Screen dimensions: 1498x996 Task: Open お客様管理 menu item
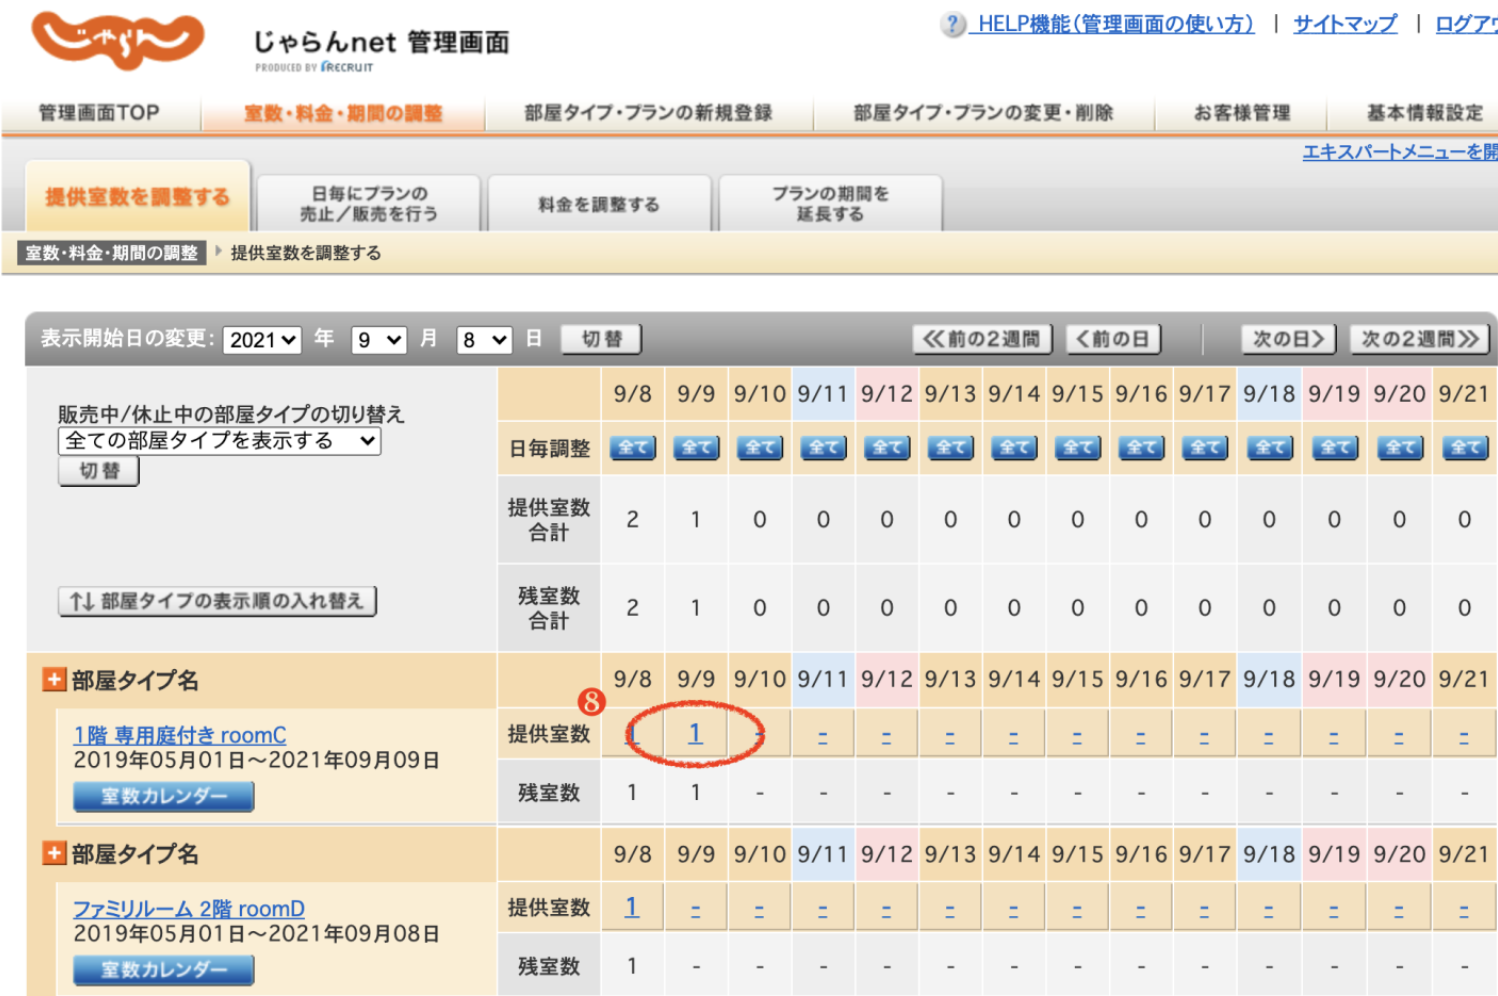pyautogui.click(x=1241, y=113)
